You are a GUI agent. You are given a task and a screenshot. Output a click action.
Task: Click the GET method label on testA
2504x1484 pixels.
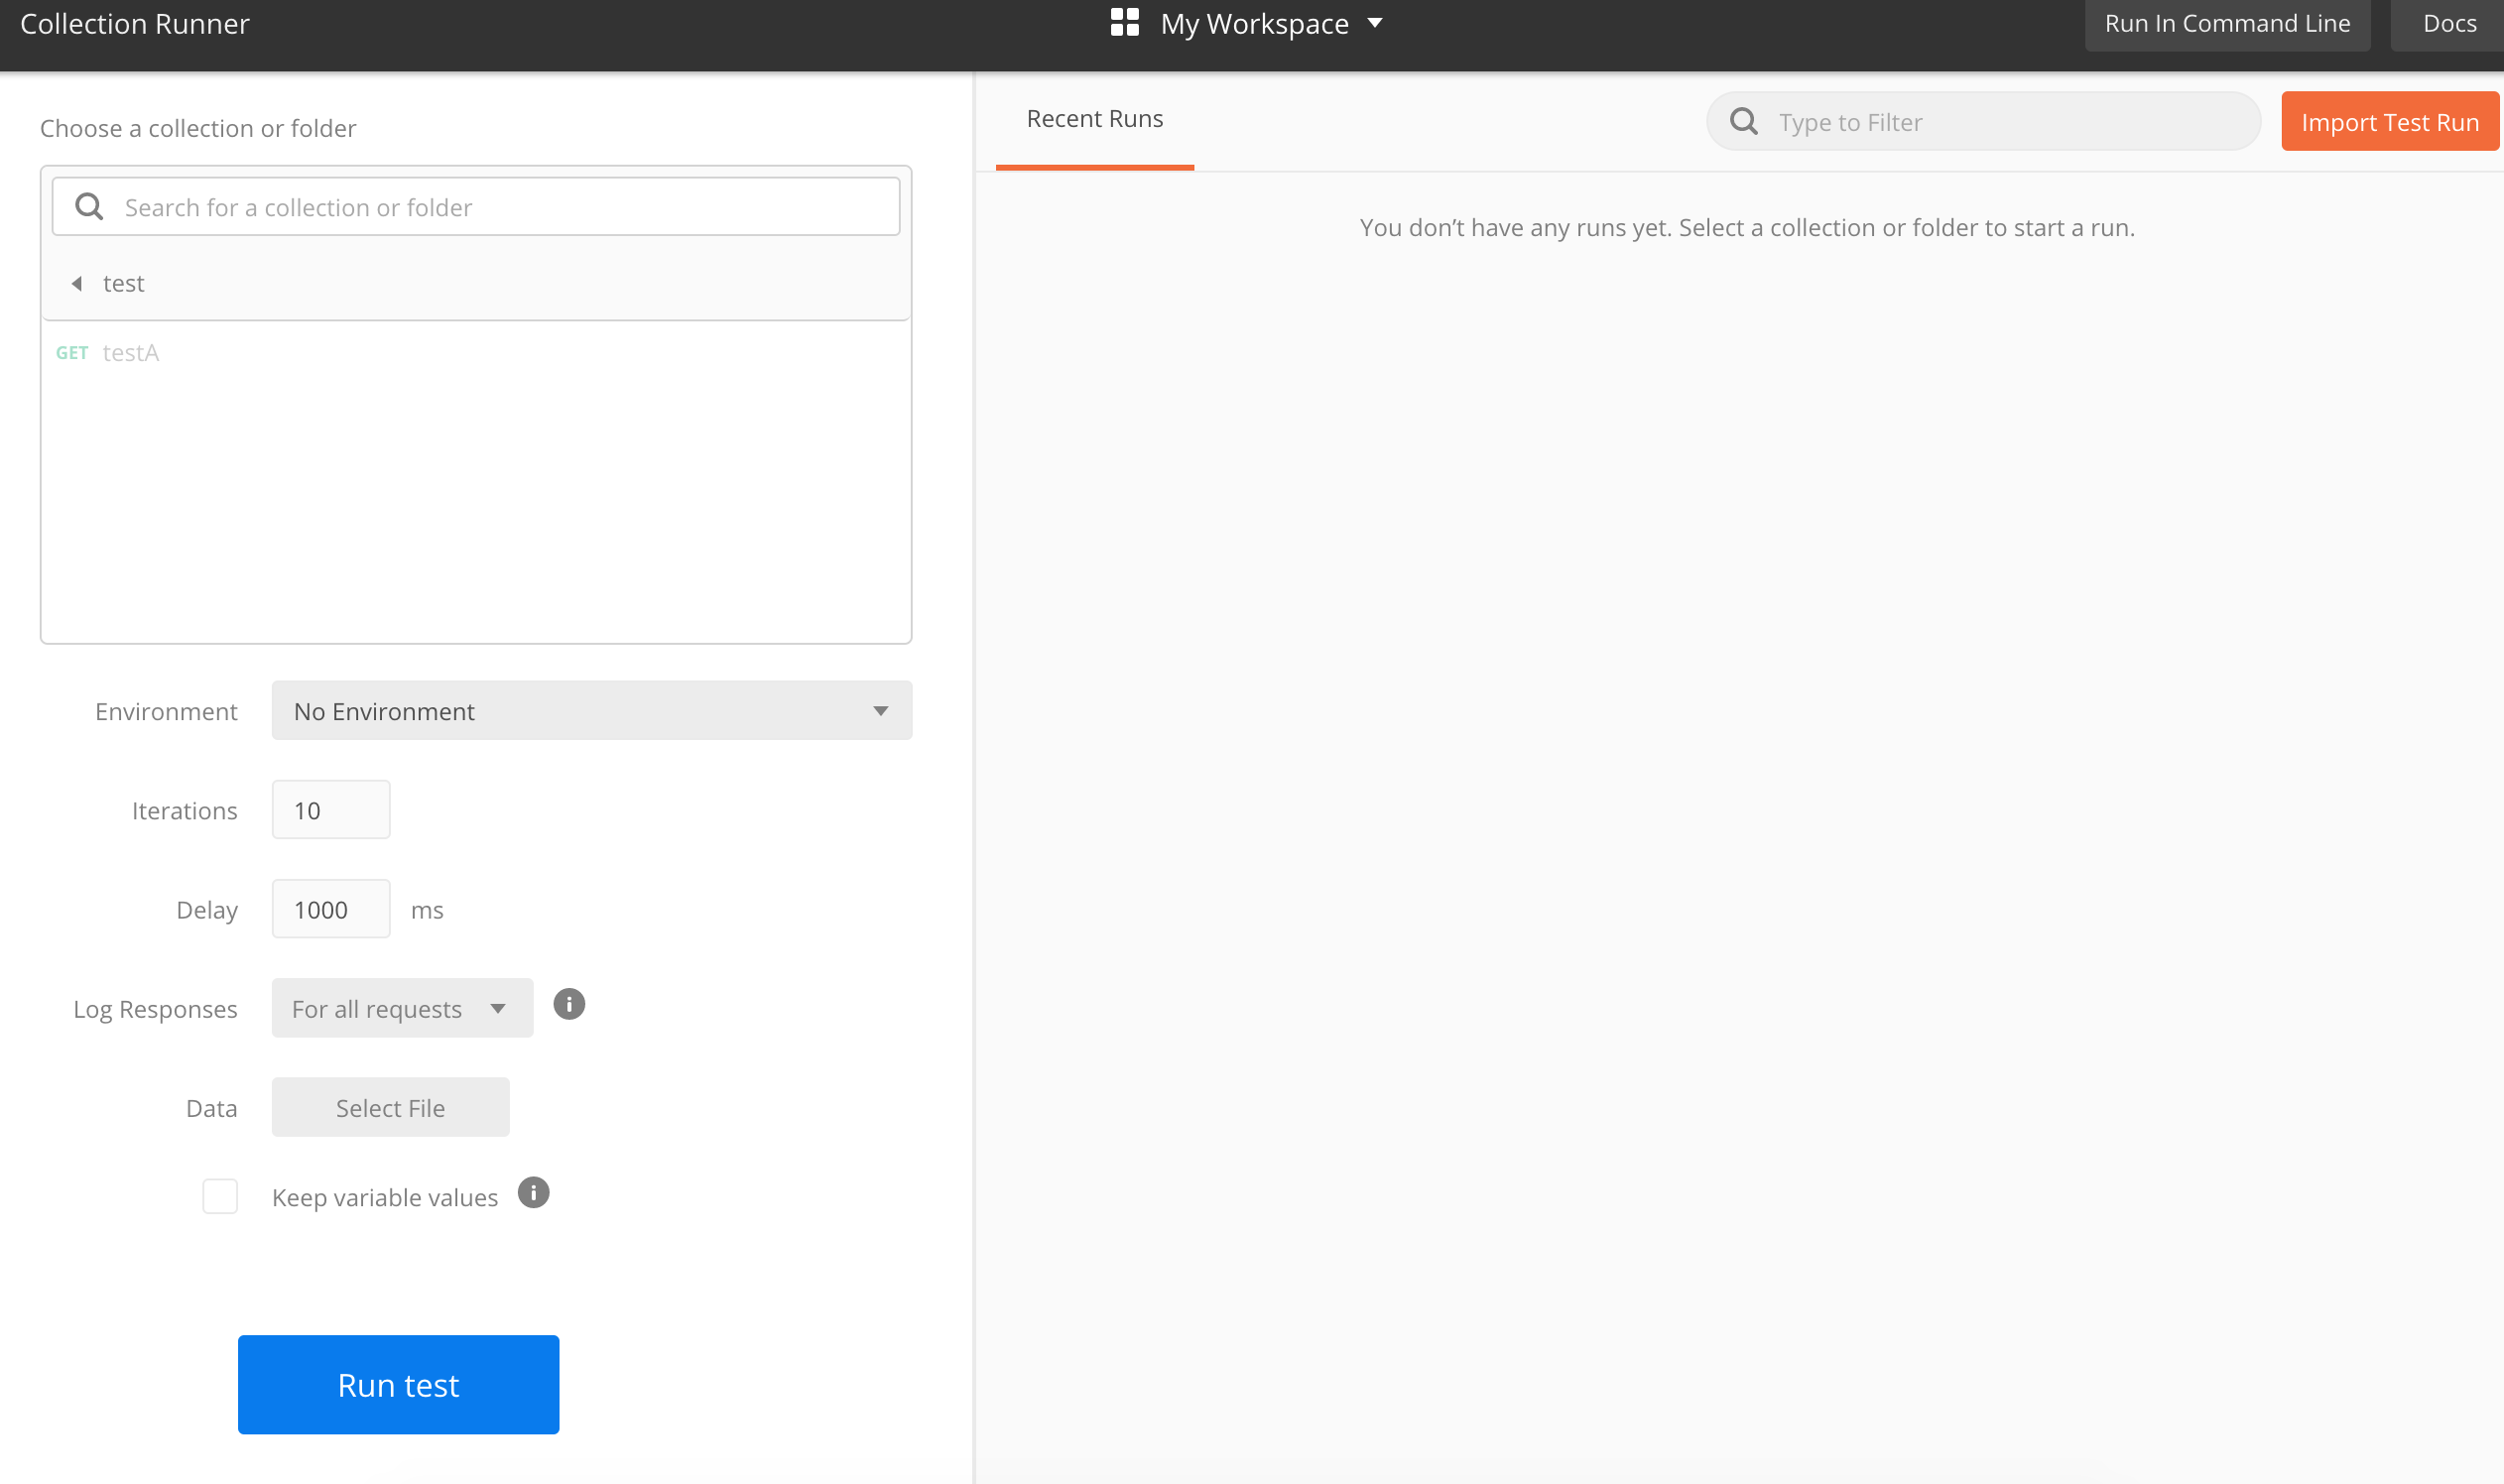tap(72, 352)
